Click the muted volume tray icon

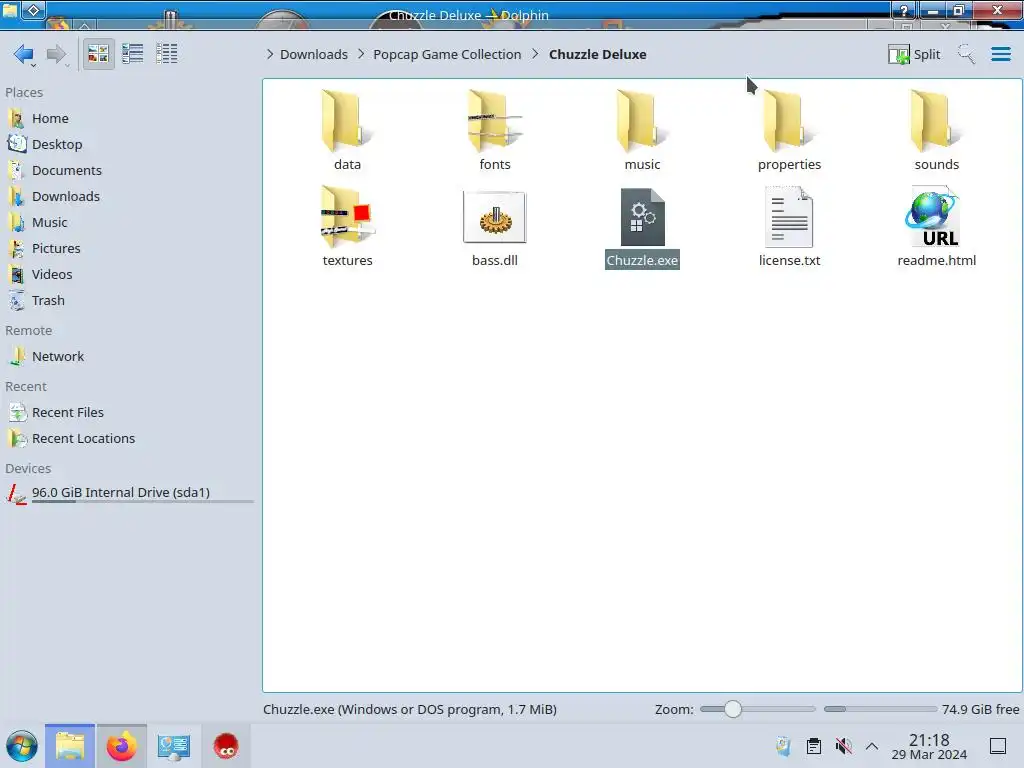pos(843,746)
